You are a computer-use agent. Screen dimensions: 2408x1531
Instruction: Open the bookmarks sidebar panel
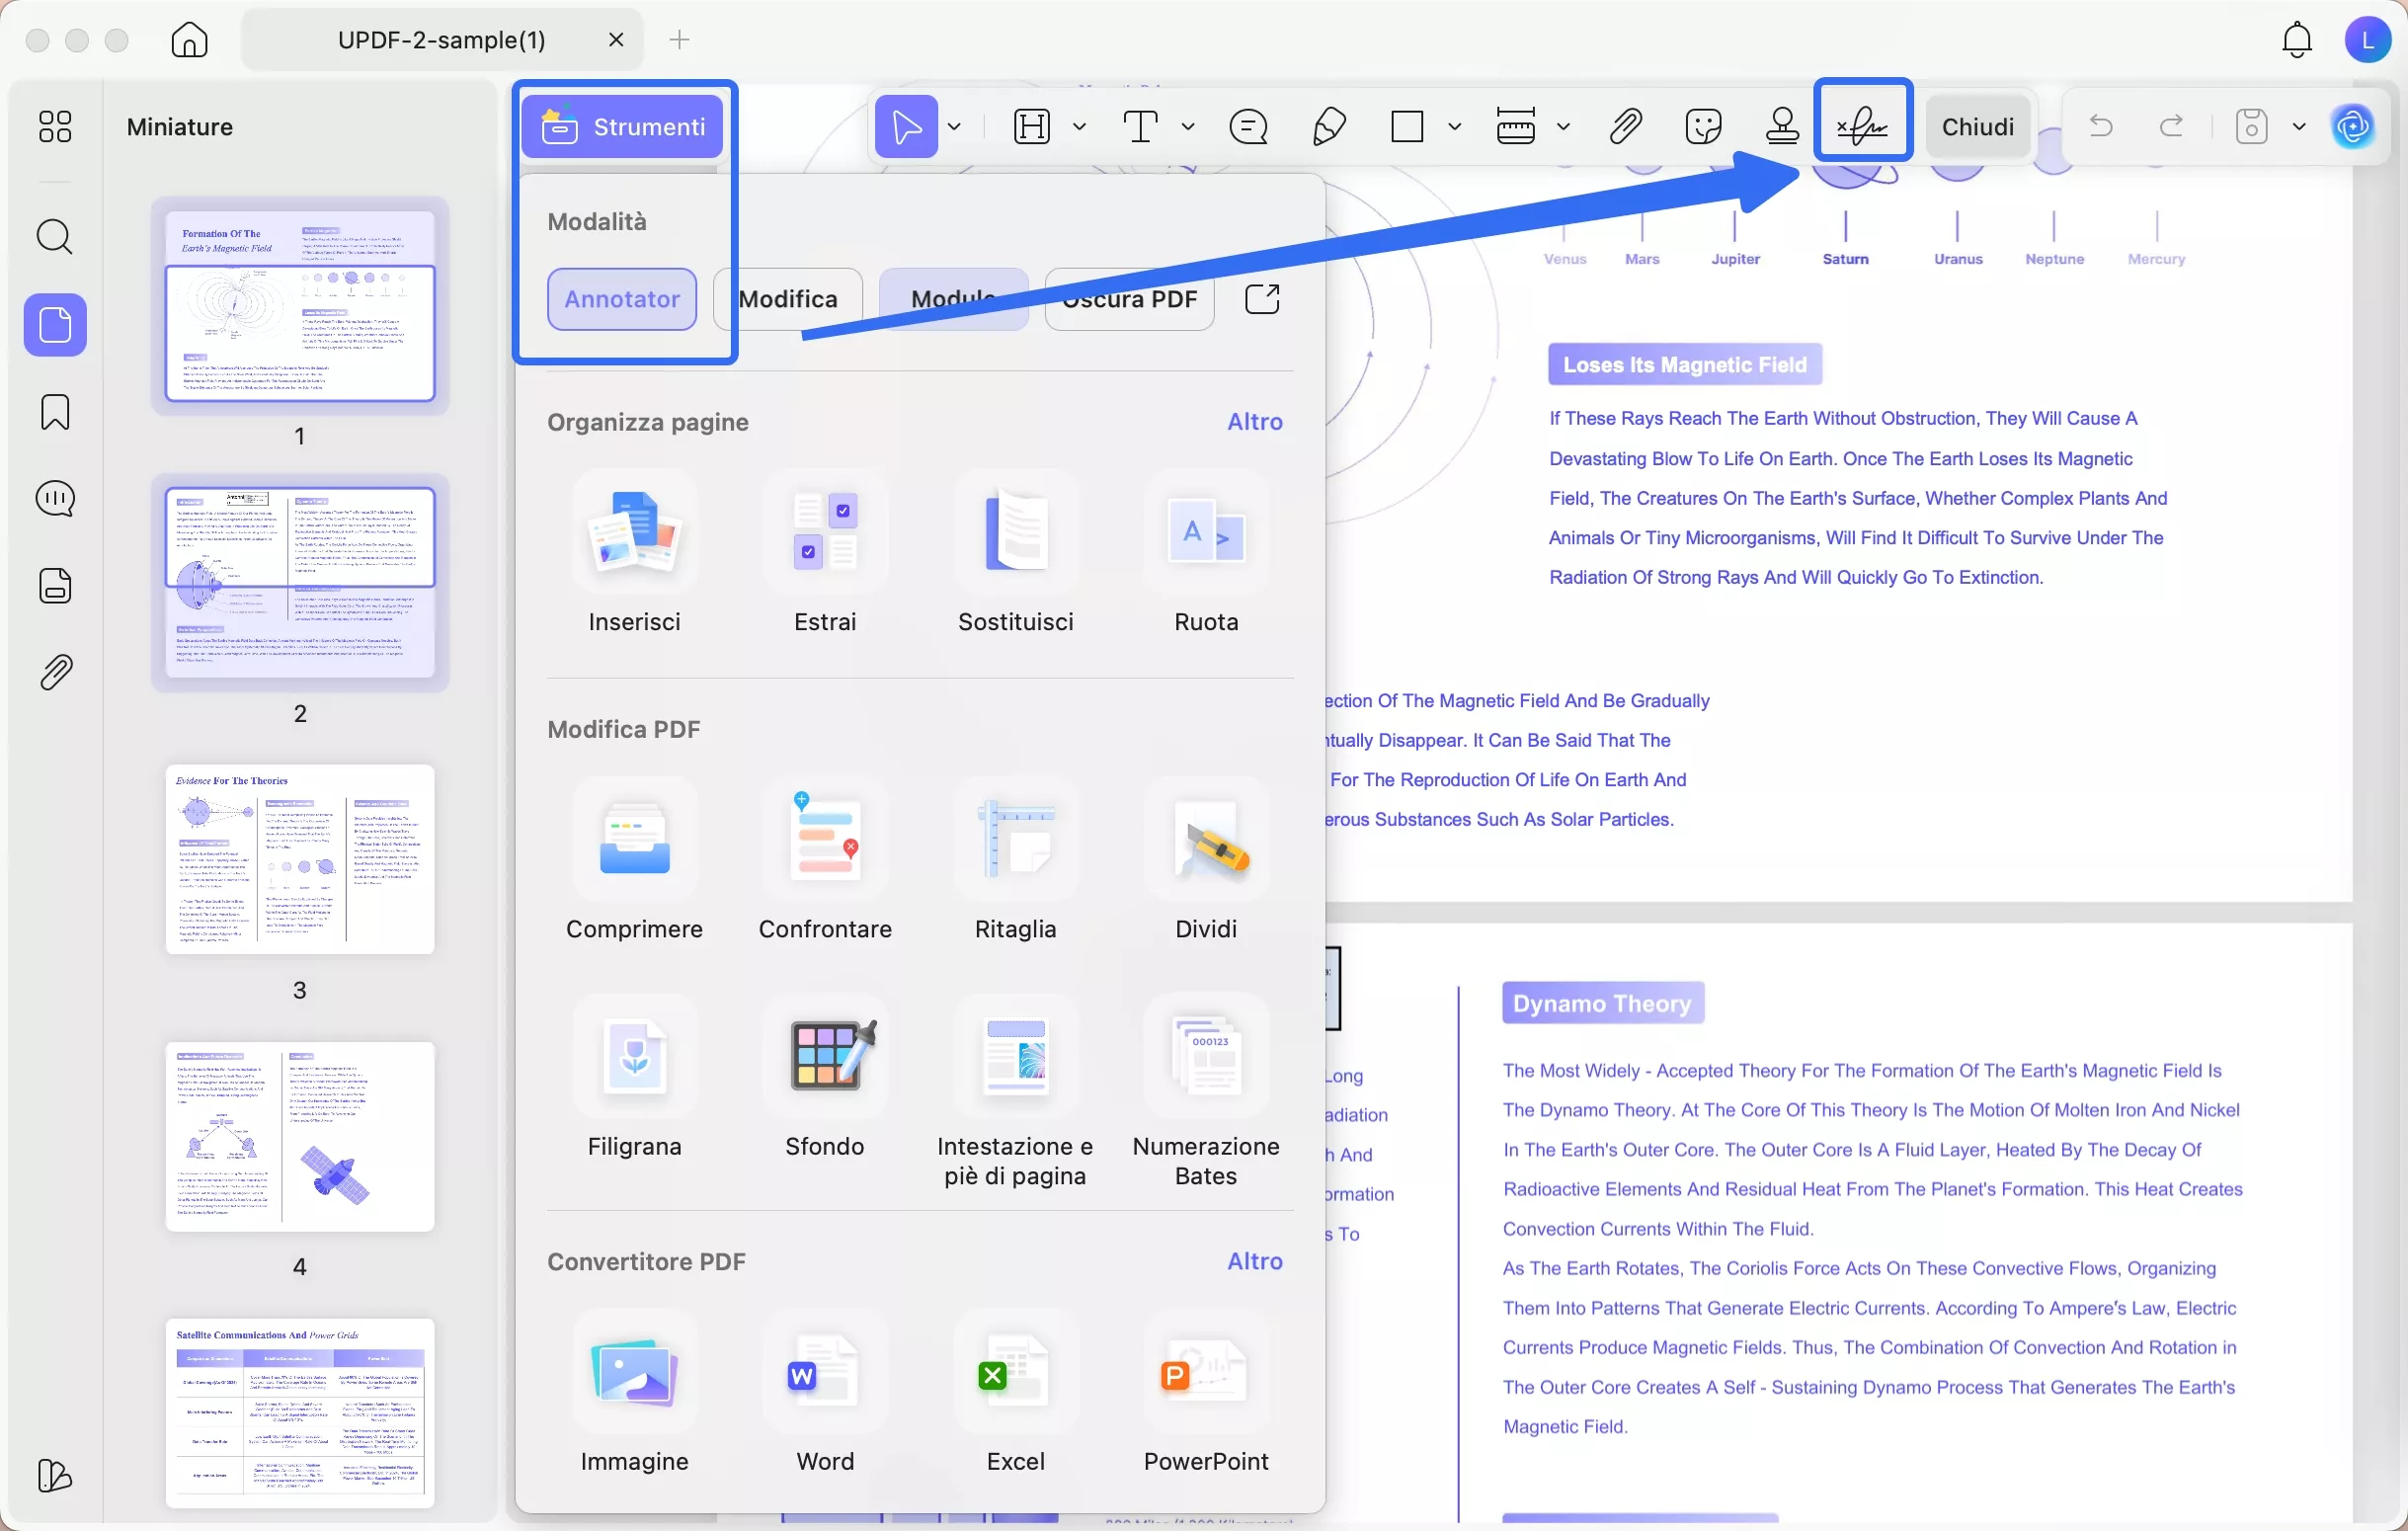coord(55,412)
